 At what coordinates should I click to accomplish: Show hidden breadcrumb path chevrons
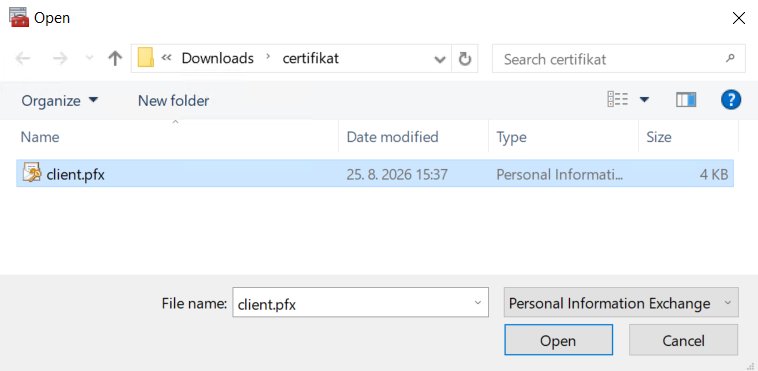click(x=167, y=58)
